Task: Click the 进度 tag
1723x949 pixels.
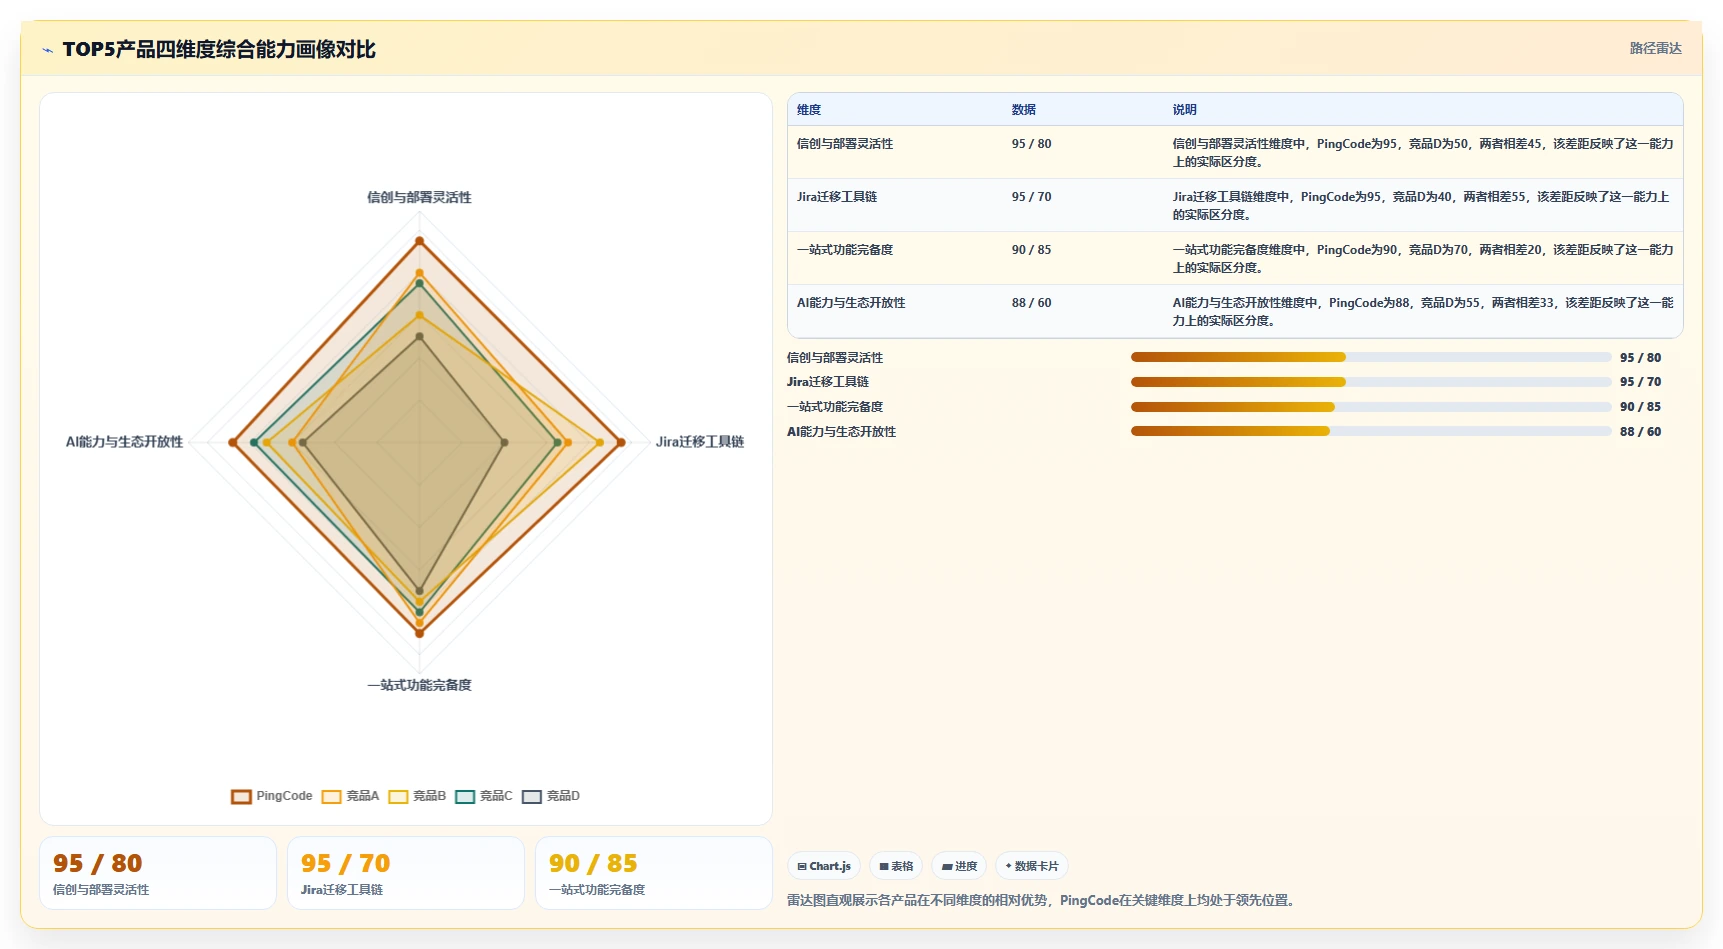Action: click(959, 866)
